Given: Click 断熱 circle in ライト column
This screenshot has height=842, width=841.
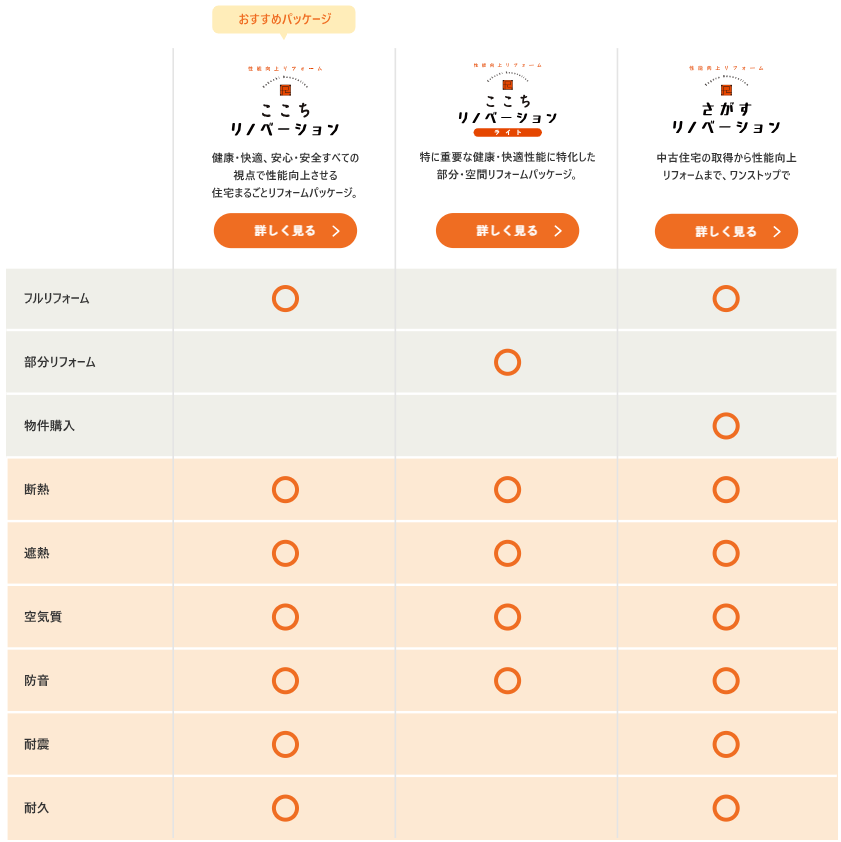Looking at the screenshot, I should click(508, 490).
